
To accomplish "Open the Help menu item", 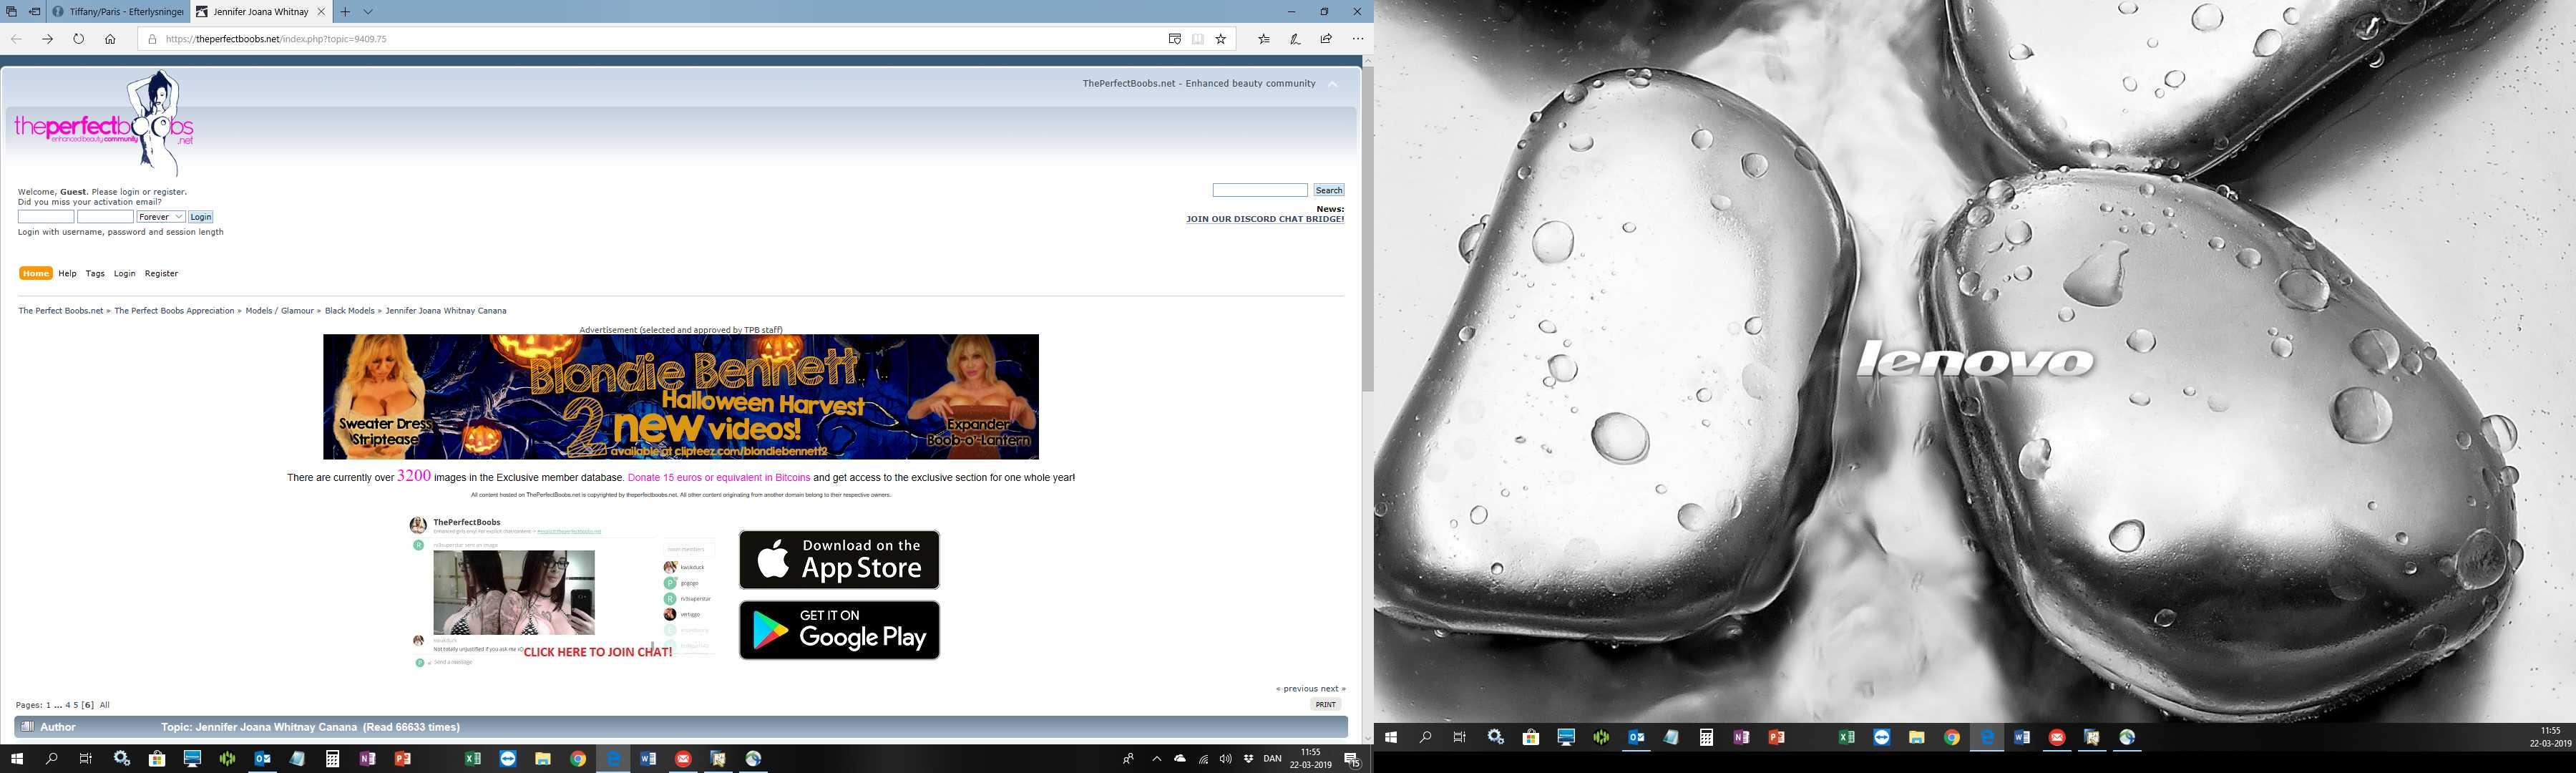I will pyautogui.click(x=67, y=273).
